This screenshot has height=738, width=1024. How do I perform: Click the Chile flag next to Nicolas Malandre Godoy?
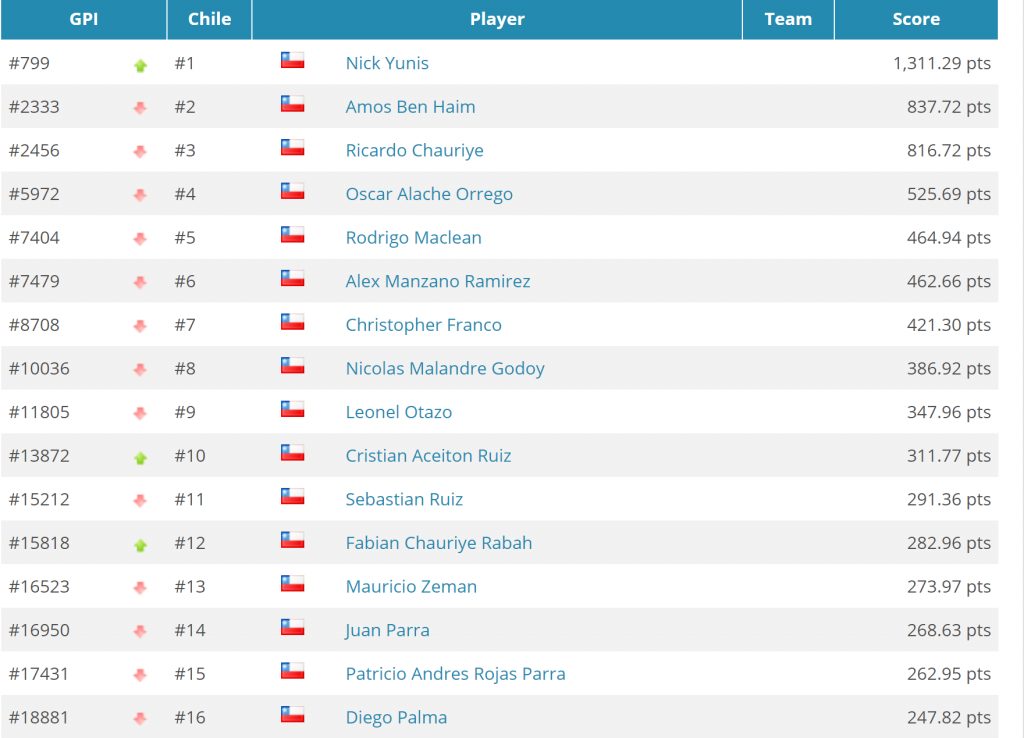293,366
